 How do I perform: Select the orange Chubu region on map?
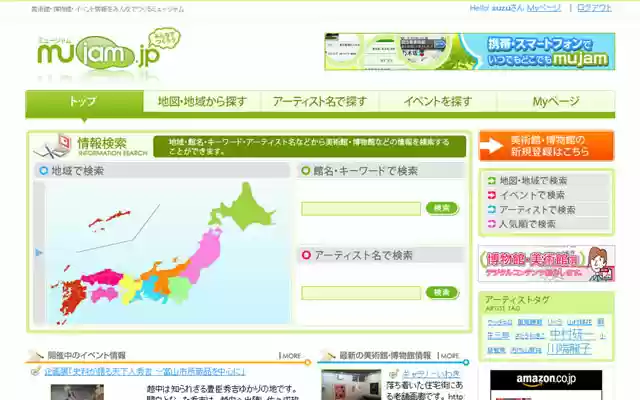163,276
